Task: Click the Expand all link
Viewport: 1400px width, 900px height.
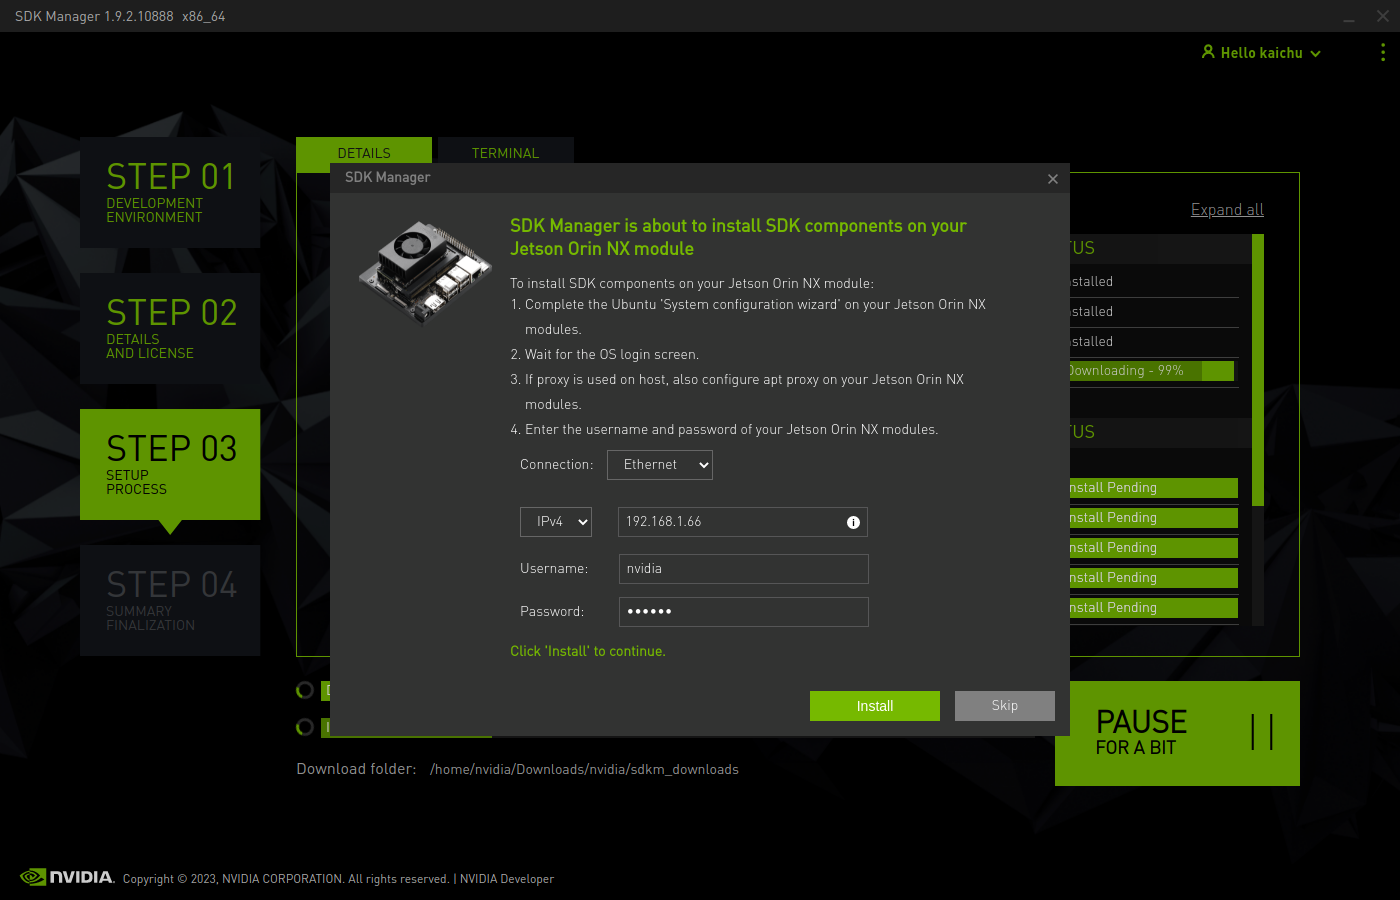Action: click(x=1227, y=210)
